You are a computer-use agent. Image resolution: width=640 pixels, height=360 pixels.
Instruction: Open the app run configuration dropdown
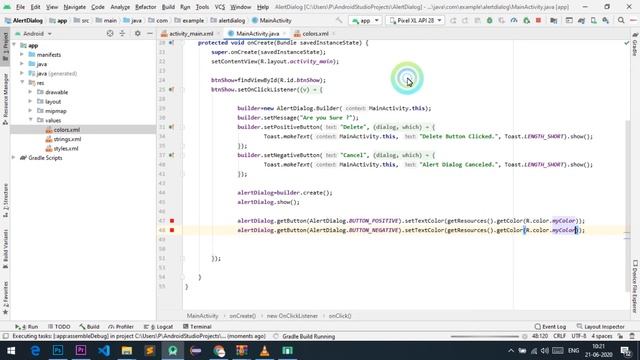tap(365, 20)
